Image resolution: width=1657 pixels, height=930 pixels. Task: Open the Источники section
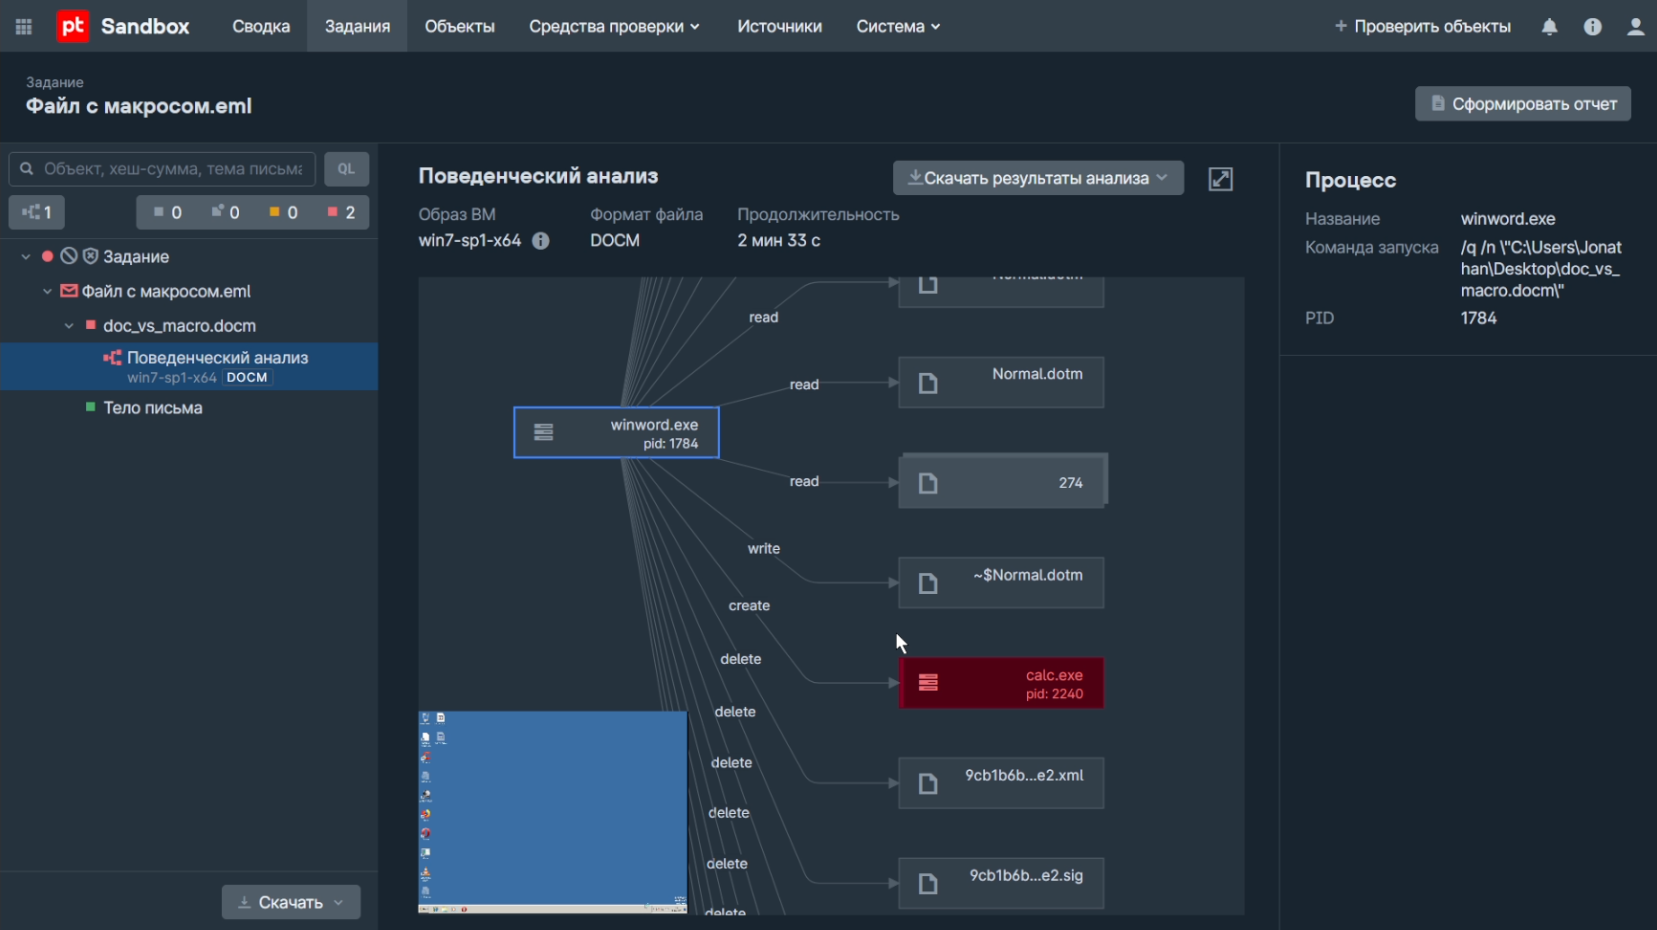(x=779, y=27)
